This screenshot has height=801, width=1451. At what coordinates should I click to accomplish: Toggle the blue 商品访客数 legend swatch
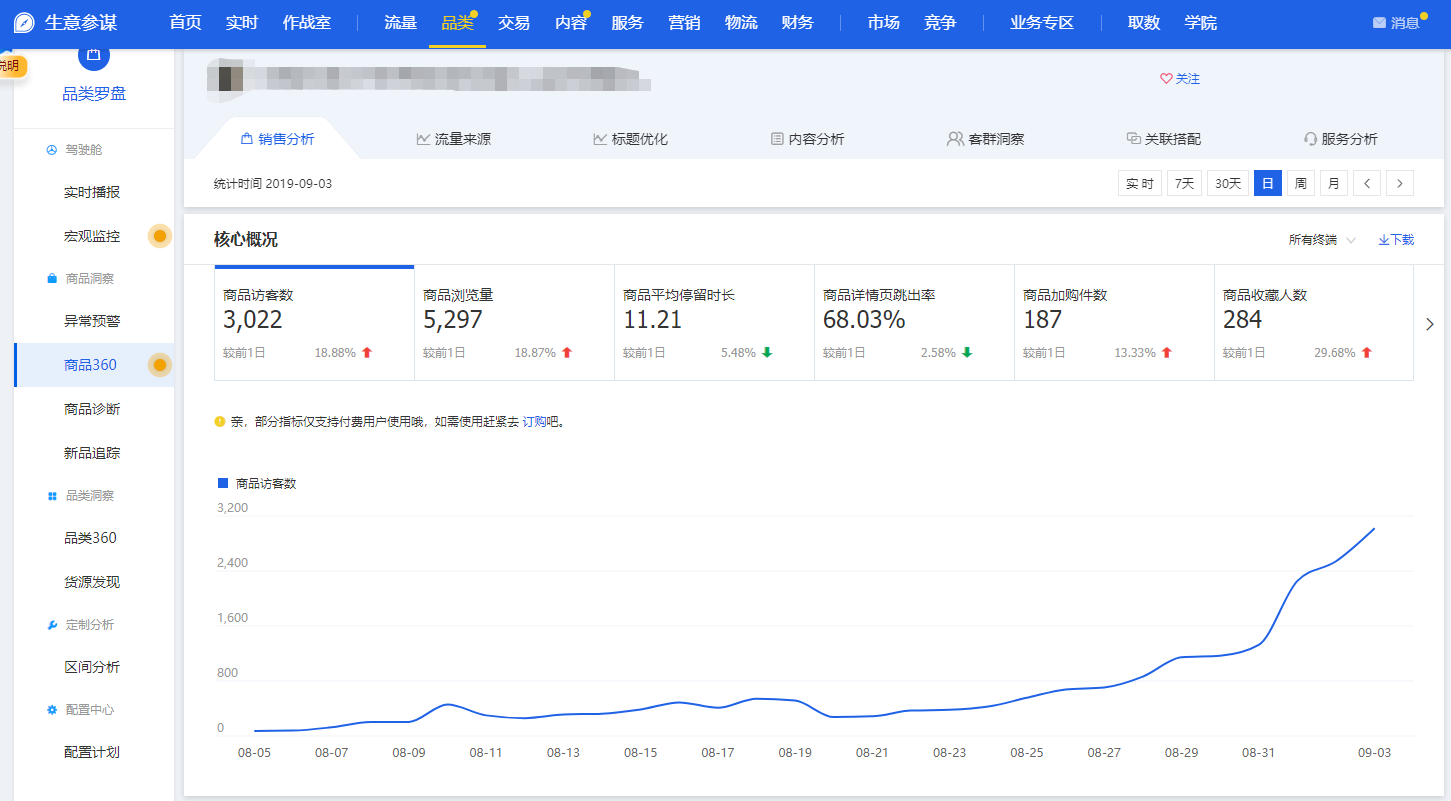coord(223,483)
